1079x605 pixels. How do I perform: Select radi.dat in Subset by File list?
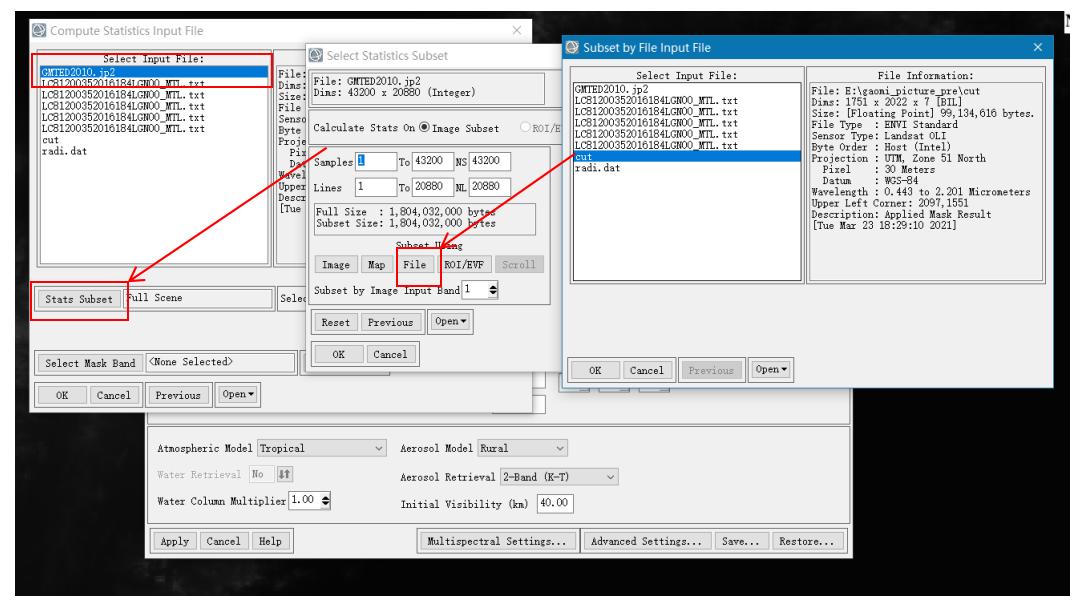(x=687, y=168)
